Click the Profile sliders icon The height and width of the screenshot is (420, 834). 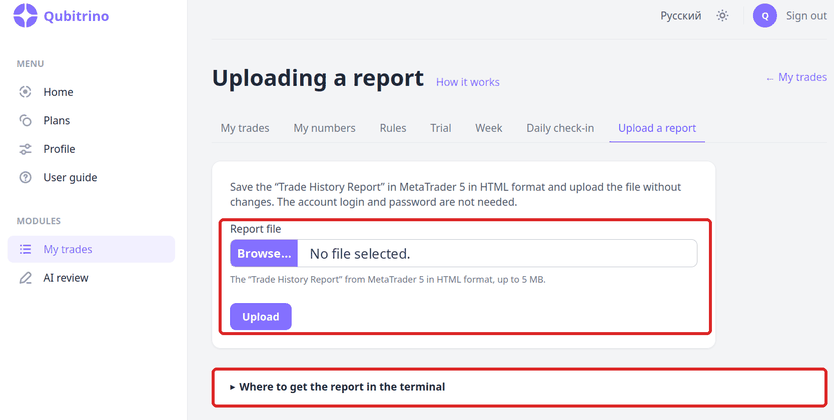[x=25, y=149]
